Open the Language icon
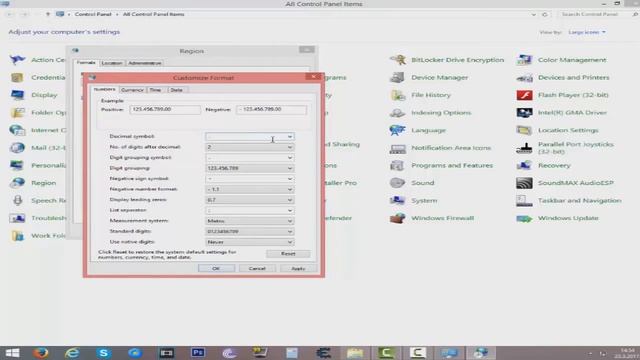 [x=397, y=130]
